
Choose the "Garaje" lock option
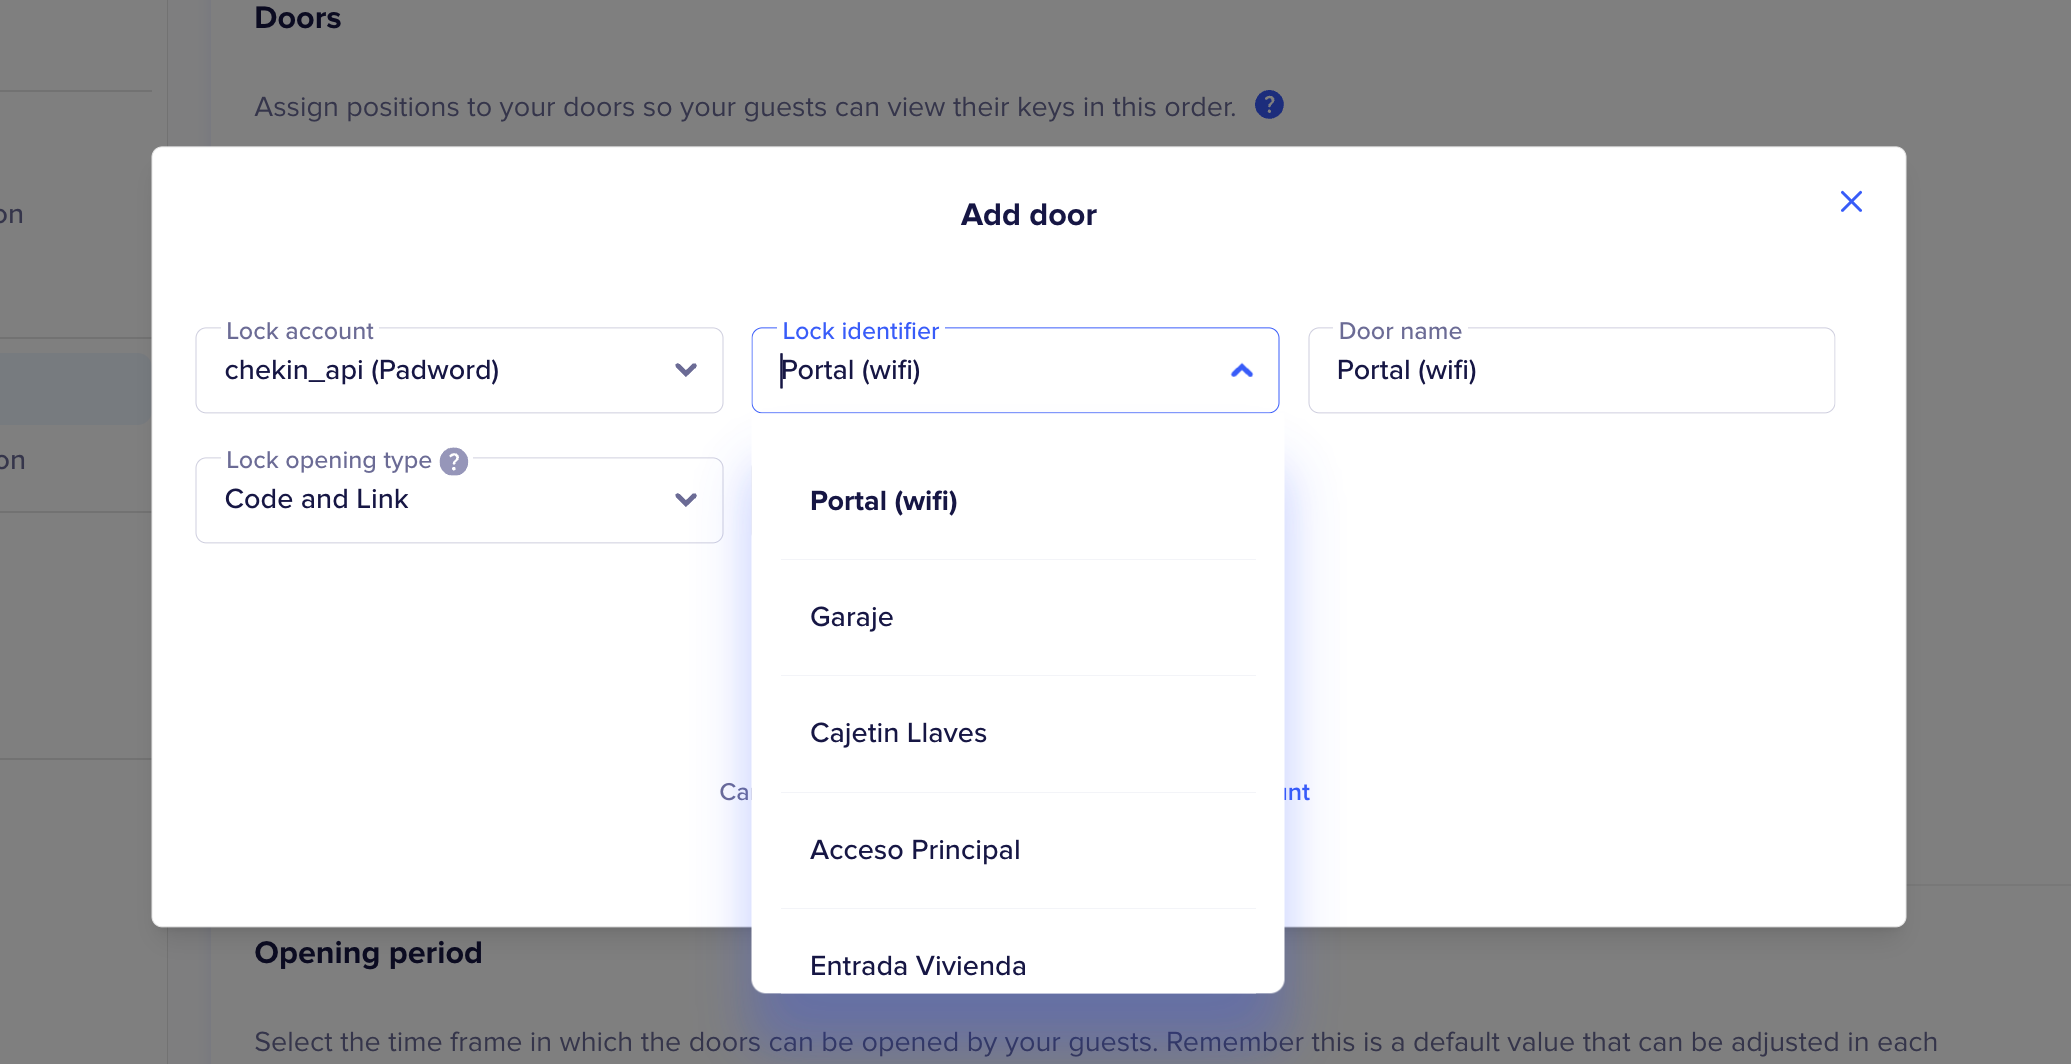pyautogui.click(x=852, y=617)
